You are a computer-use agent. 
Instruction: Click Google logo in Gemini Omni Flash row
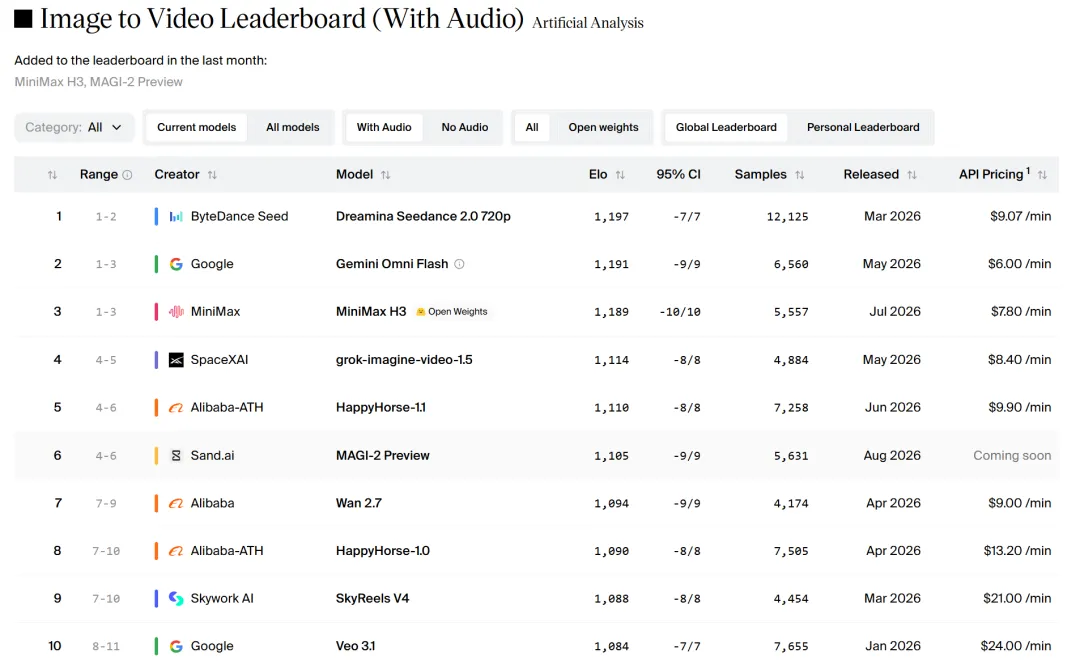click(176, 264)
